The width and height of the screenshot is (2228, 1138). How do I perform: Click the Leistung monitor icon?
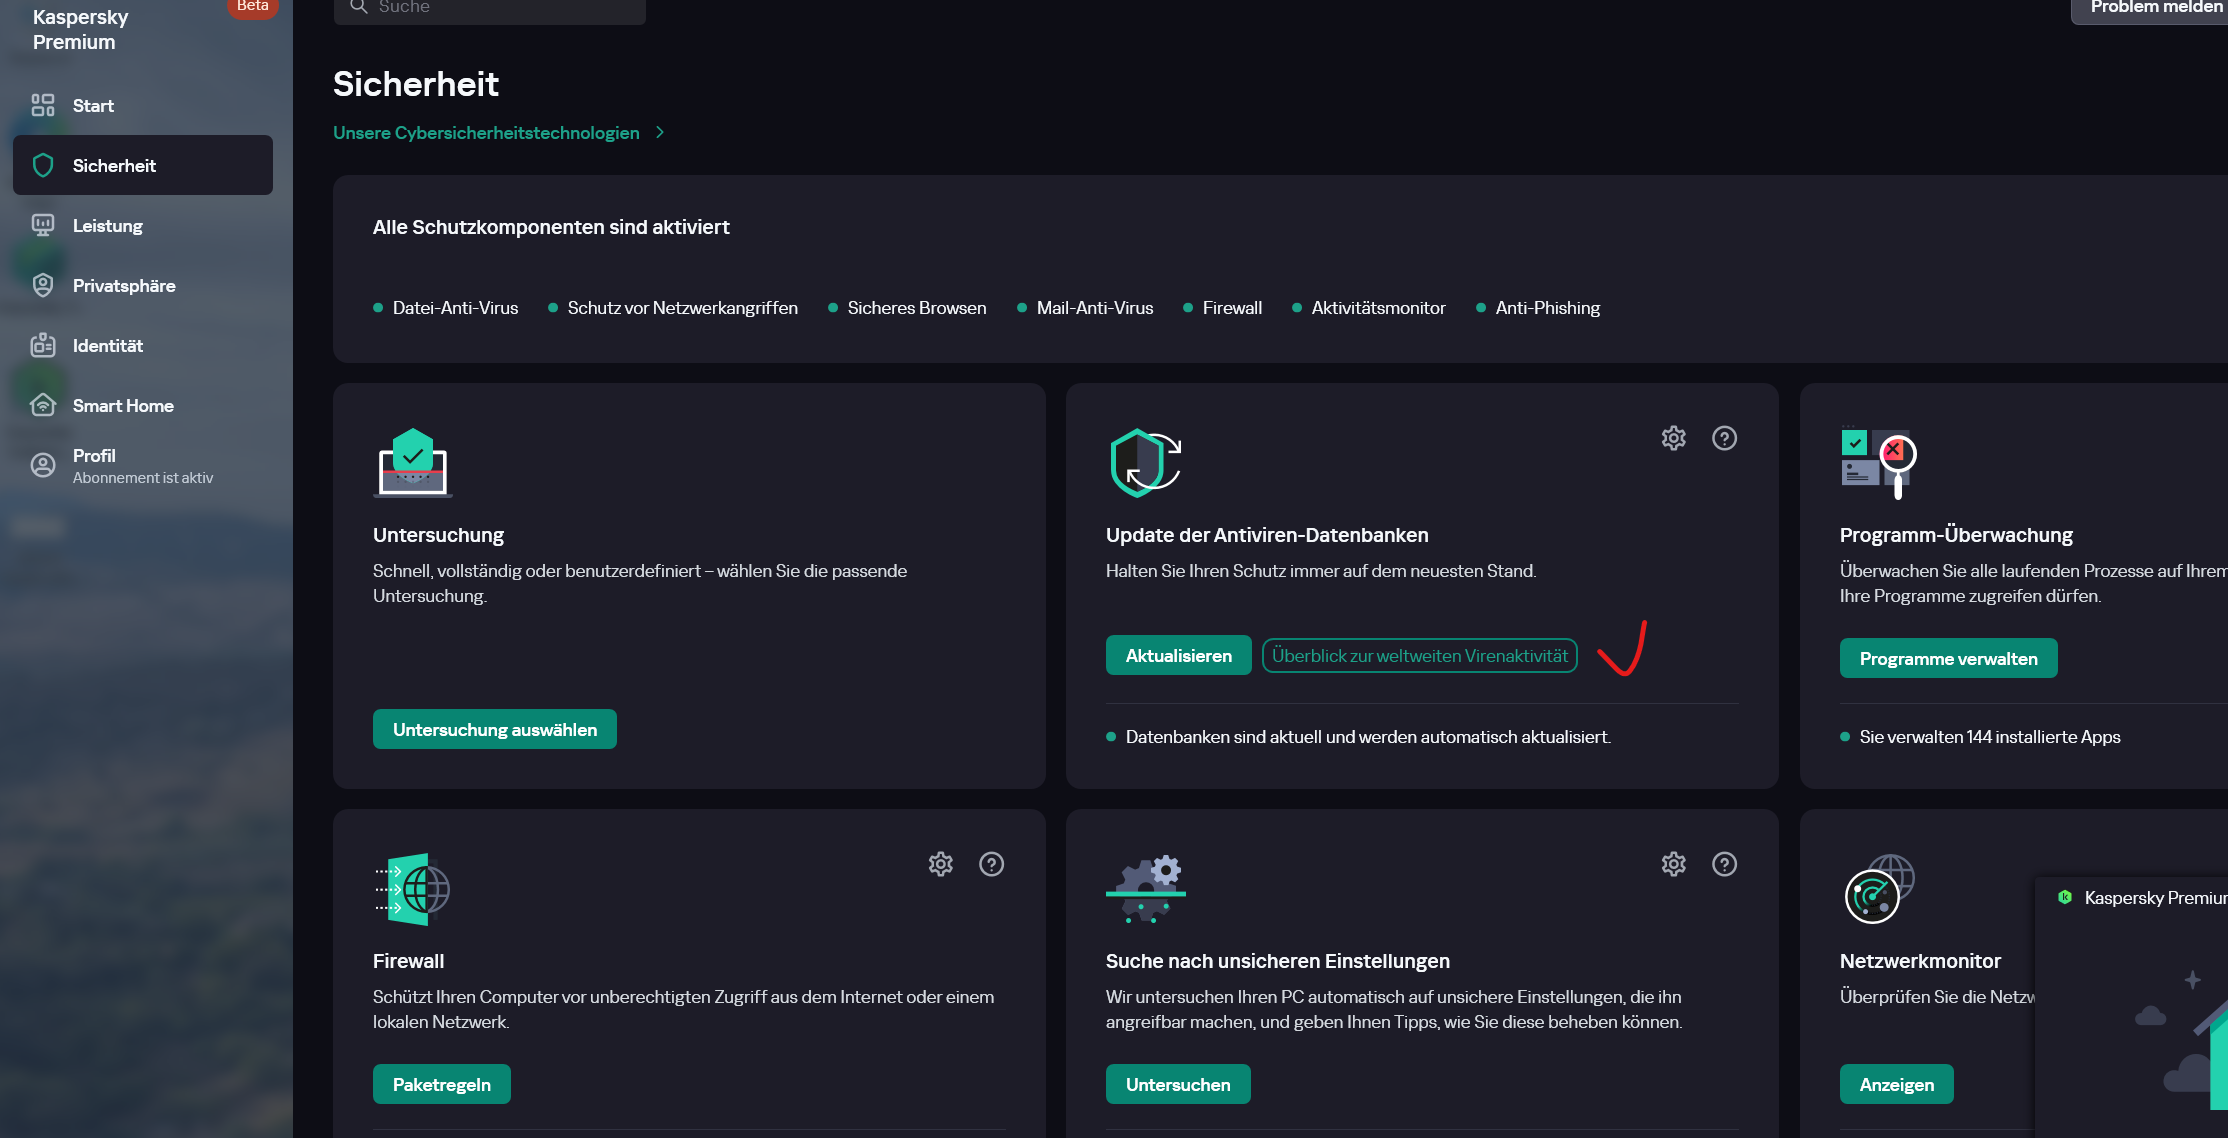(43, 225)
